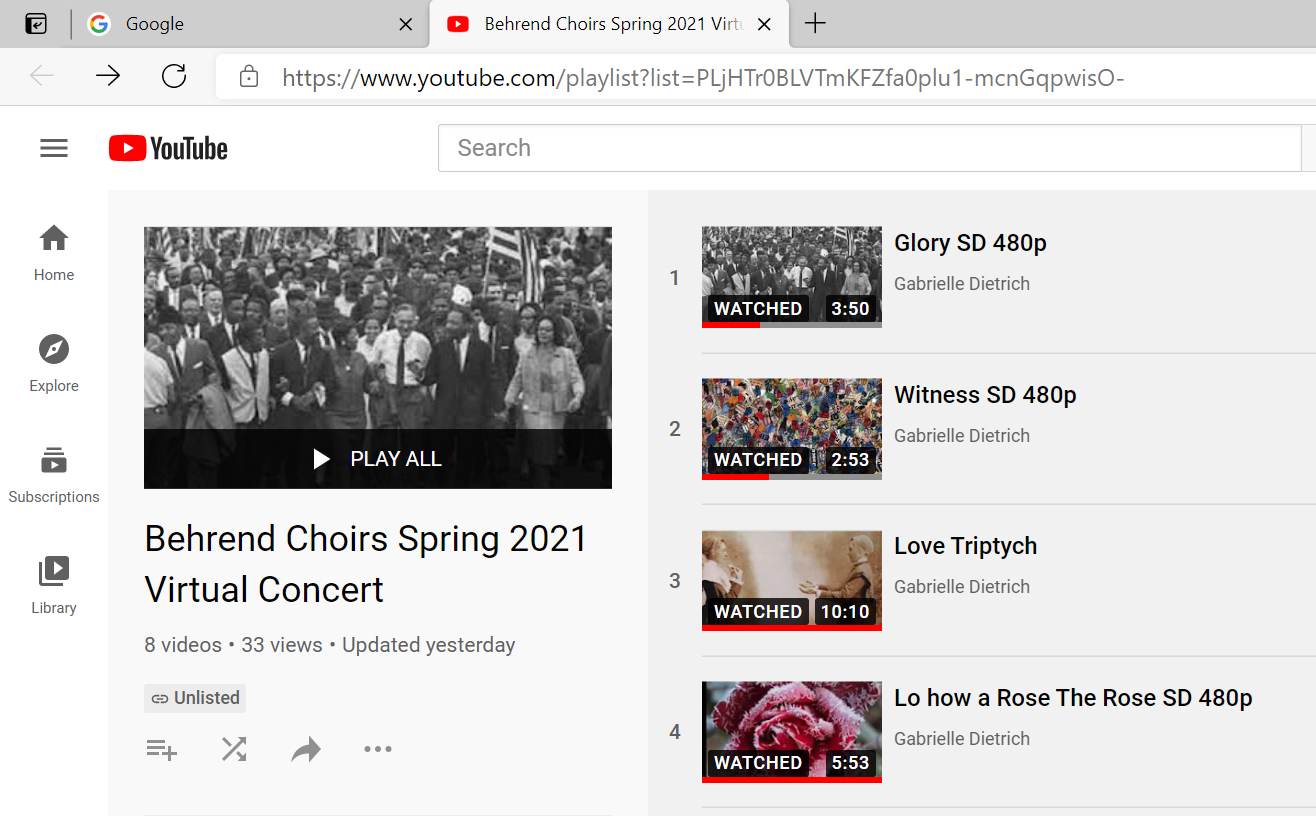
Task: Open the Love Triptych video
Action: tap(965, 546)
